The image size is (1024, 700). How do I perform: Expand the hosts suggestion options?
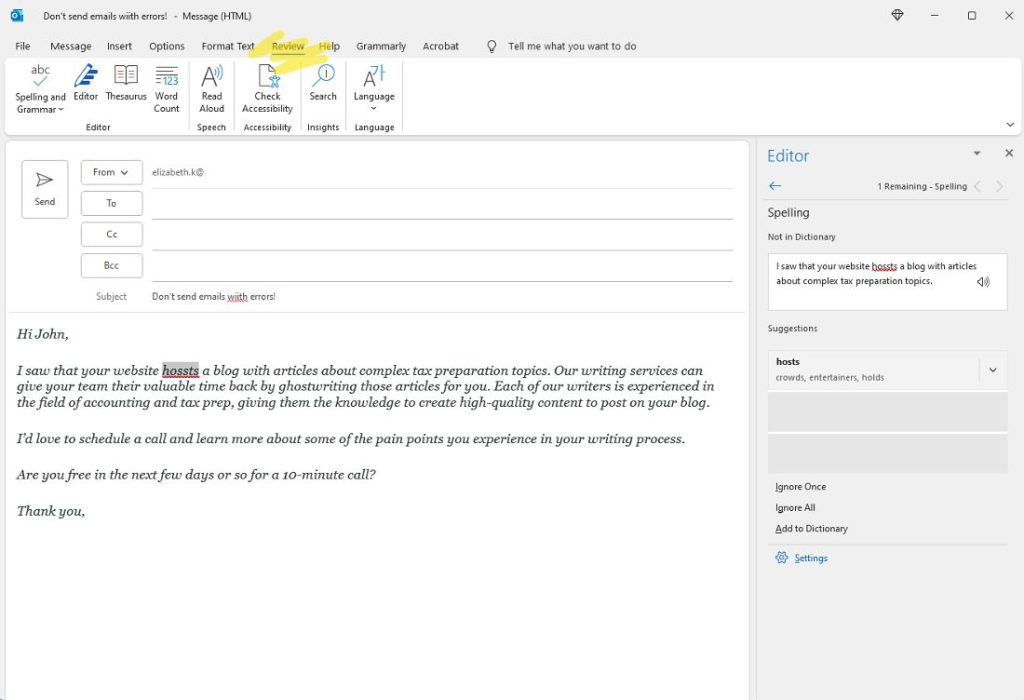pos(992,369)
